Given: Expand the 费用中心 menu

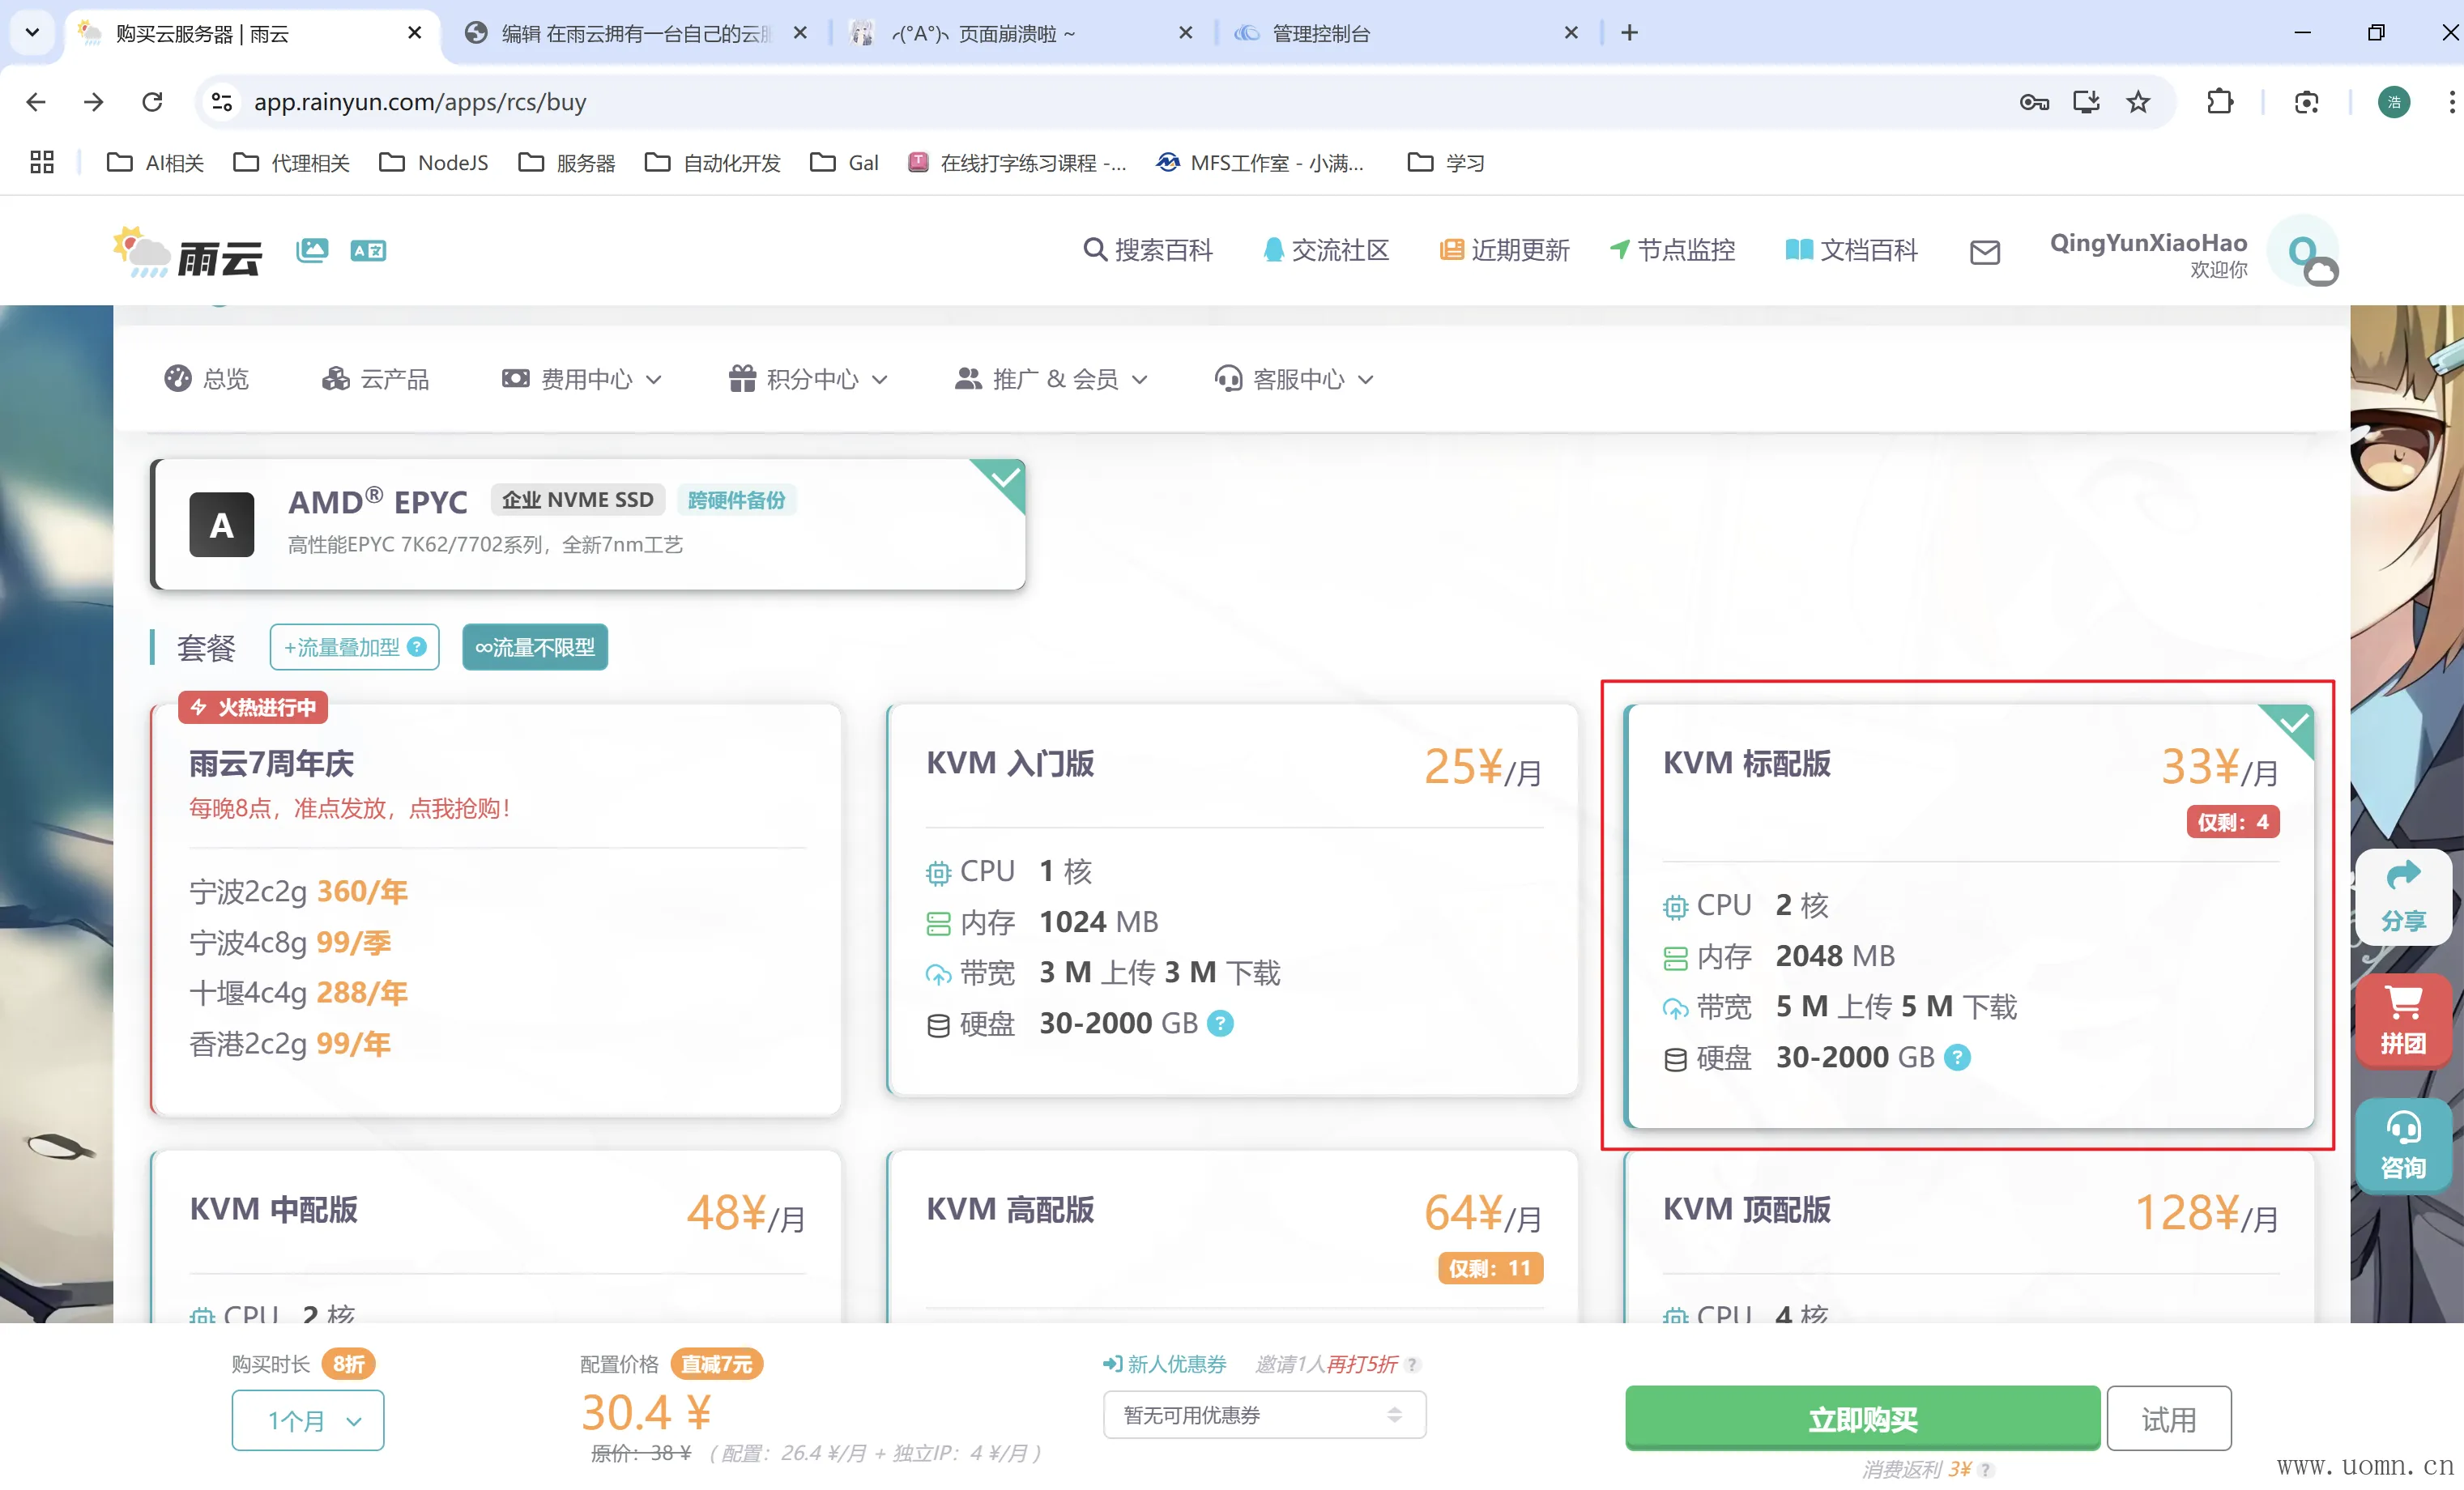Looking at the screenshot, I should click(583, 379).
